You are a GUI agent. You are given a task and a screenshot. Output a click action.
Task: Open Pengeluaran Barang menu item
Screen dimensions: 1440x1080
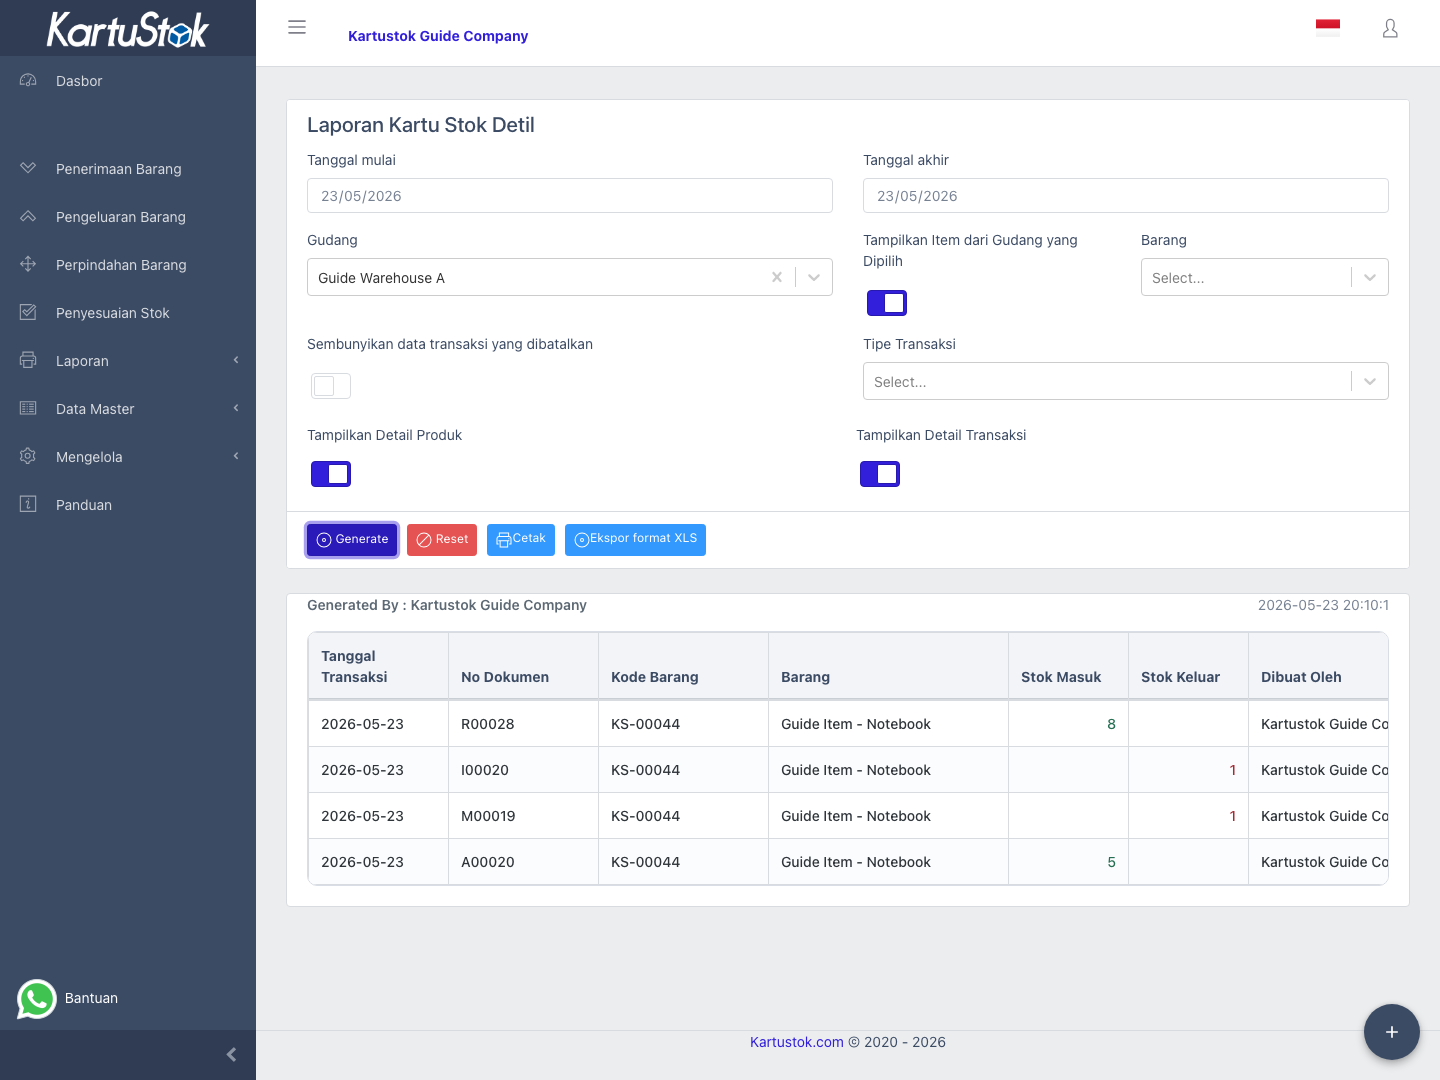[x=128, y=217]
